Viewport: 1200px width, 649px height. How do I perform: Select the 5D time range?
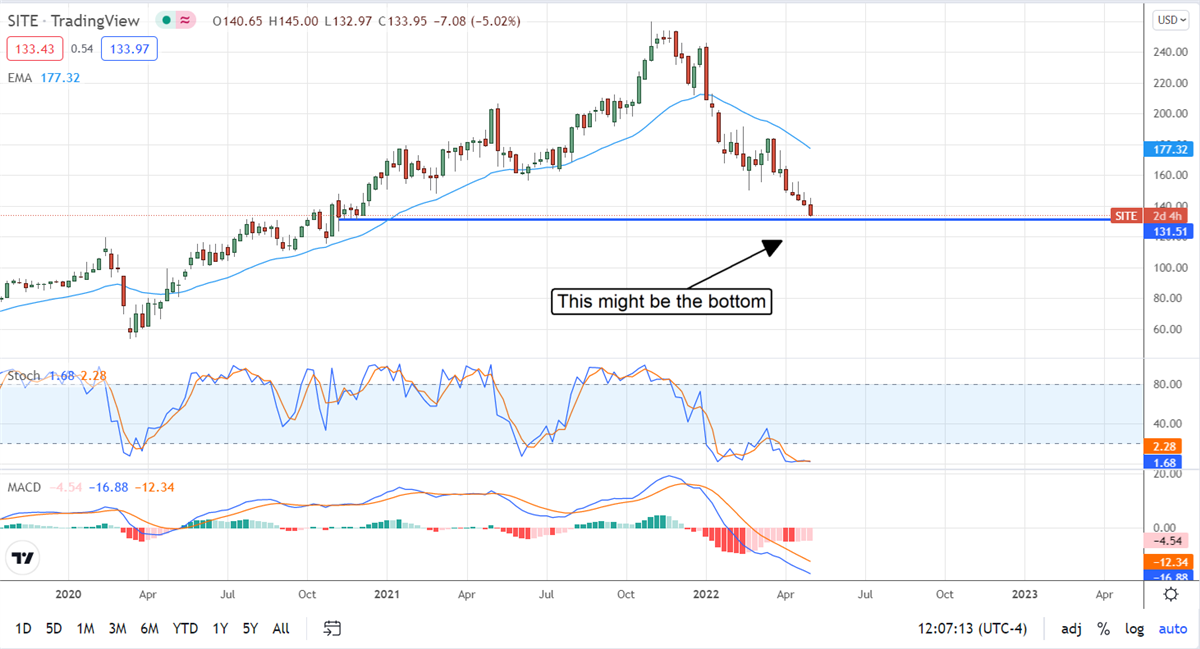tap(54, 628)
